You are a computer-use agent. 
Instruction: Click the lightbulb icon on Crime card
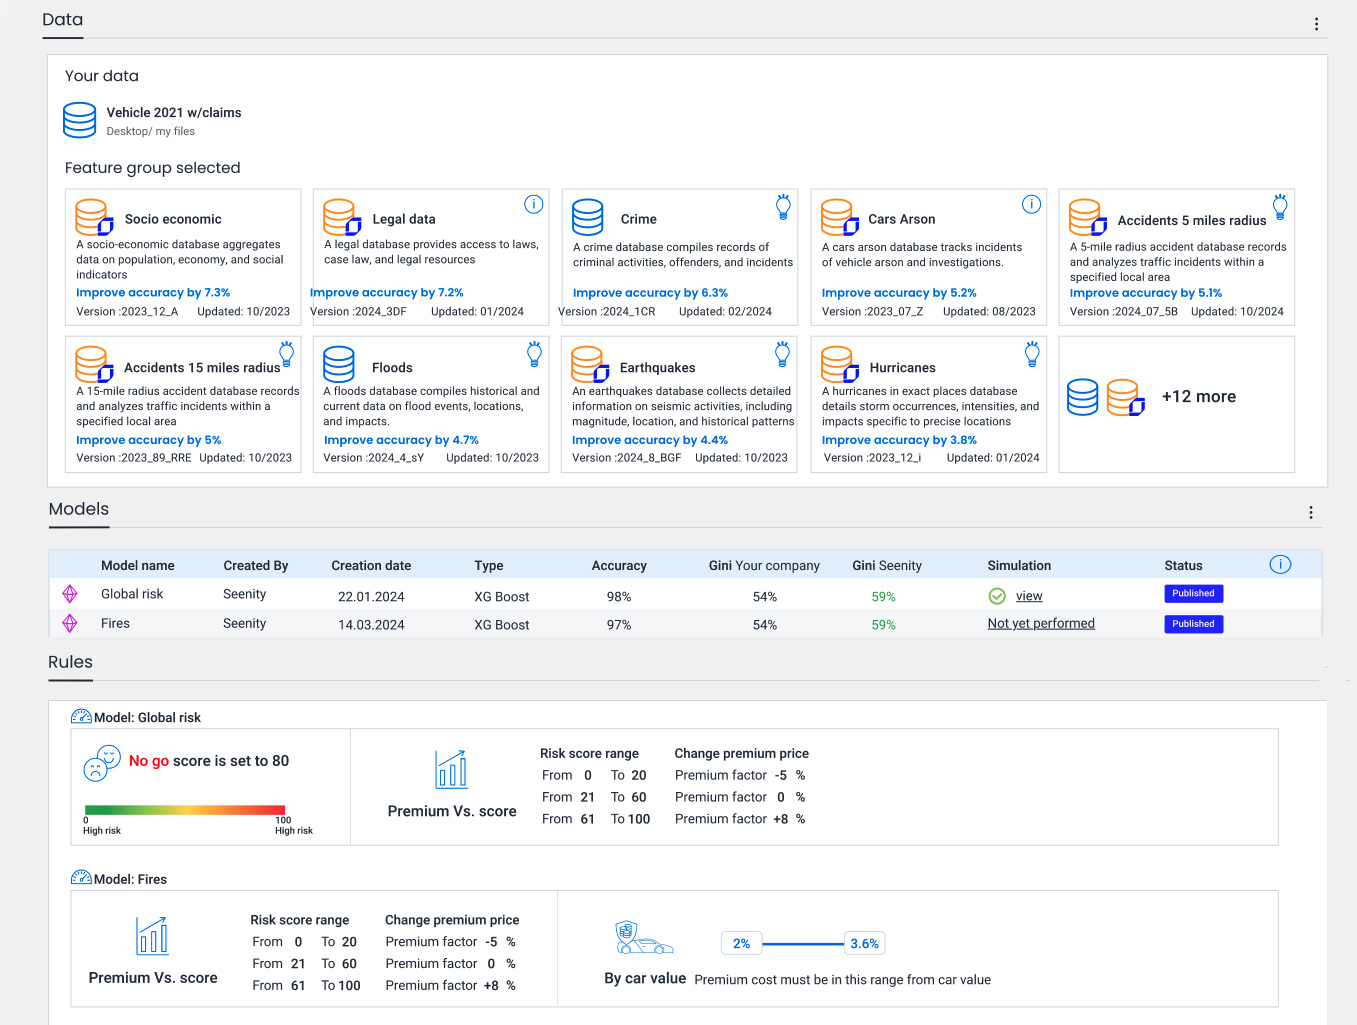(783, 207)
